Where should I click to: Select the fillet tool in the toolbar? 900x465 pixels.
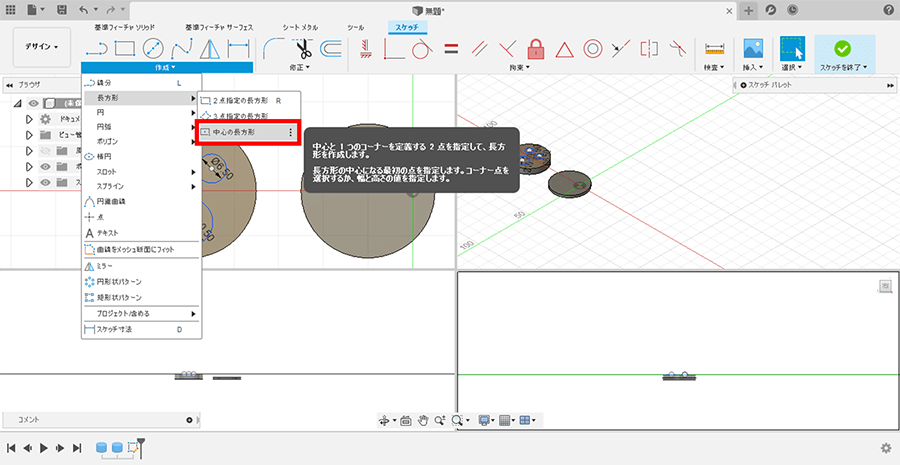pyautogui.click(x=272, y=47)
